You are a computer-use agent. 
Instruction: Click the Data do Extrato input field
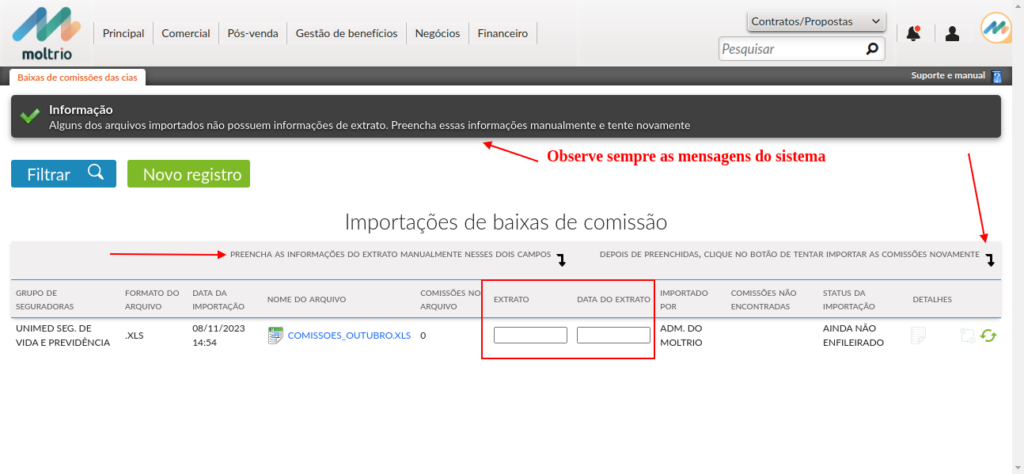click(x=613, y=335)
